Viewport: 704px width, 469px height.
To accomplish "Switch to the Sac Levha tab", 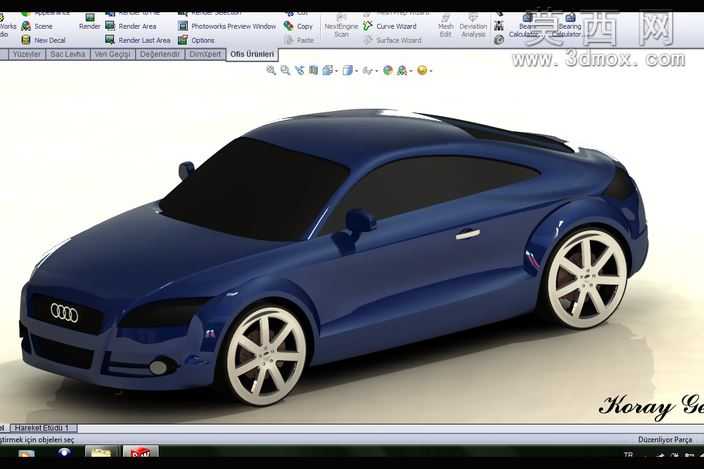I will coord(68,54).
